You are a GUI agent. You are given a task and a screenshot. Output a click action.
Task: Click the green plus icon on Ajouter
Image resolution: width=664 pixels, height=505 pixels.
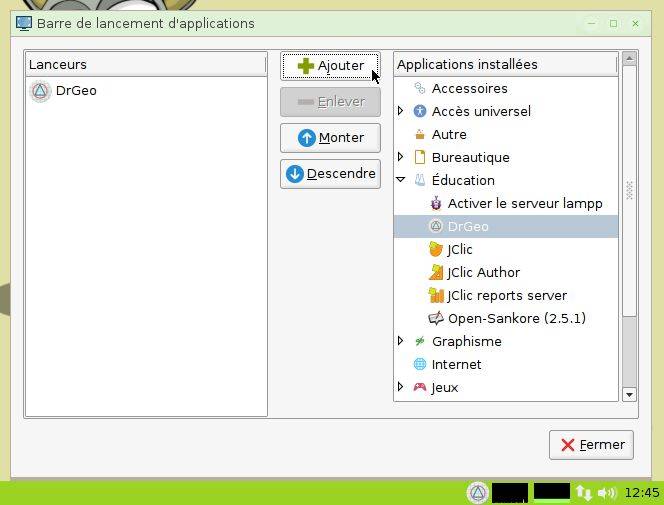click(306, 66)
